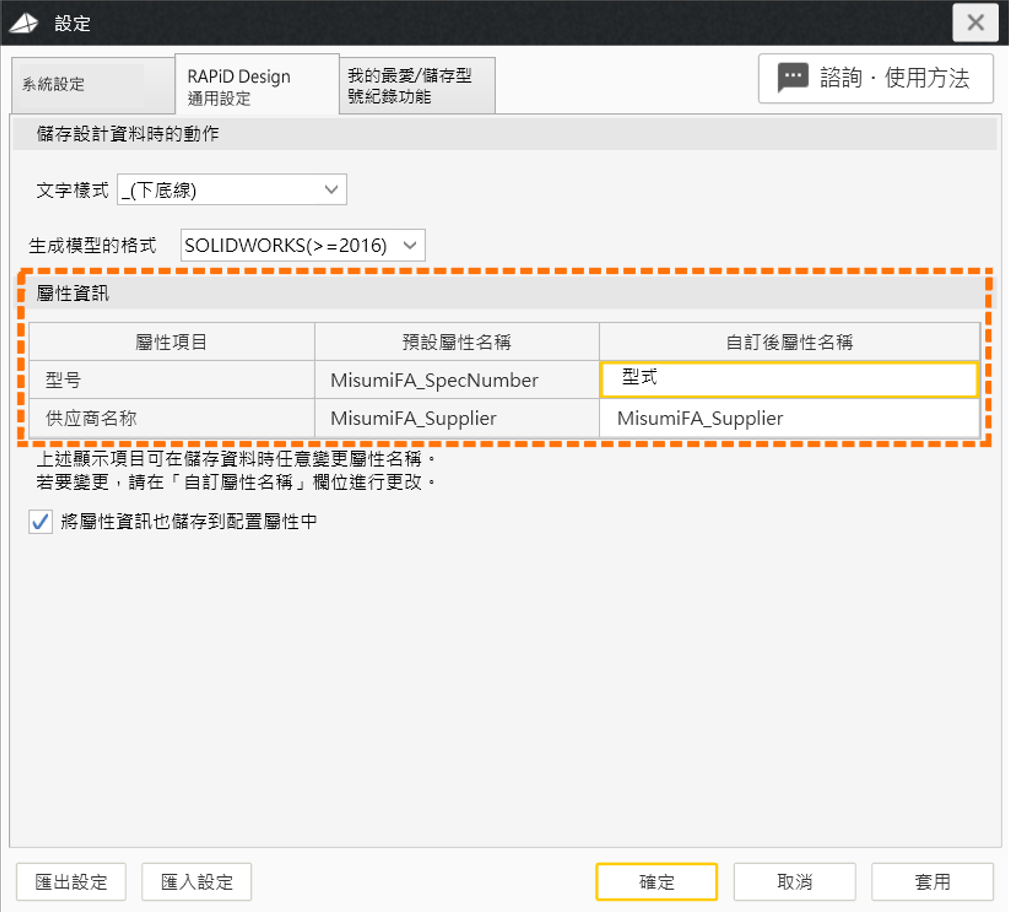
Task: Click the 供应商名称 property row cell
Action: (x=171, y=418)
